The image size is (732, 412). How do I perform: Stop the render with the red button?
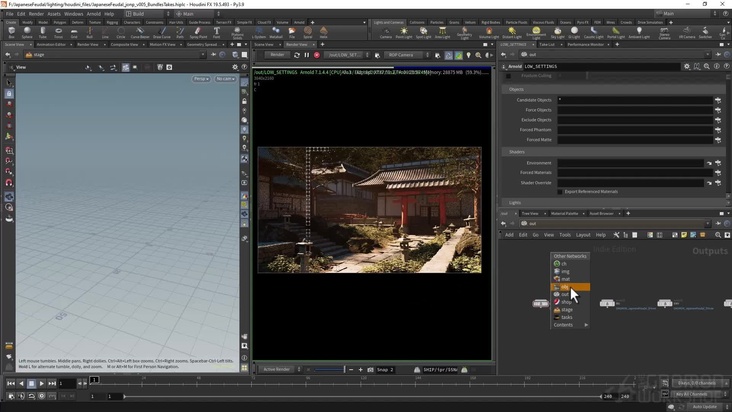coord(318,55)
